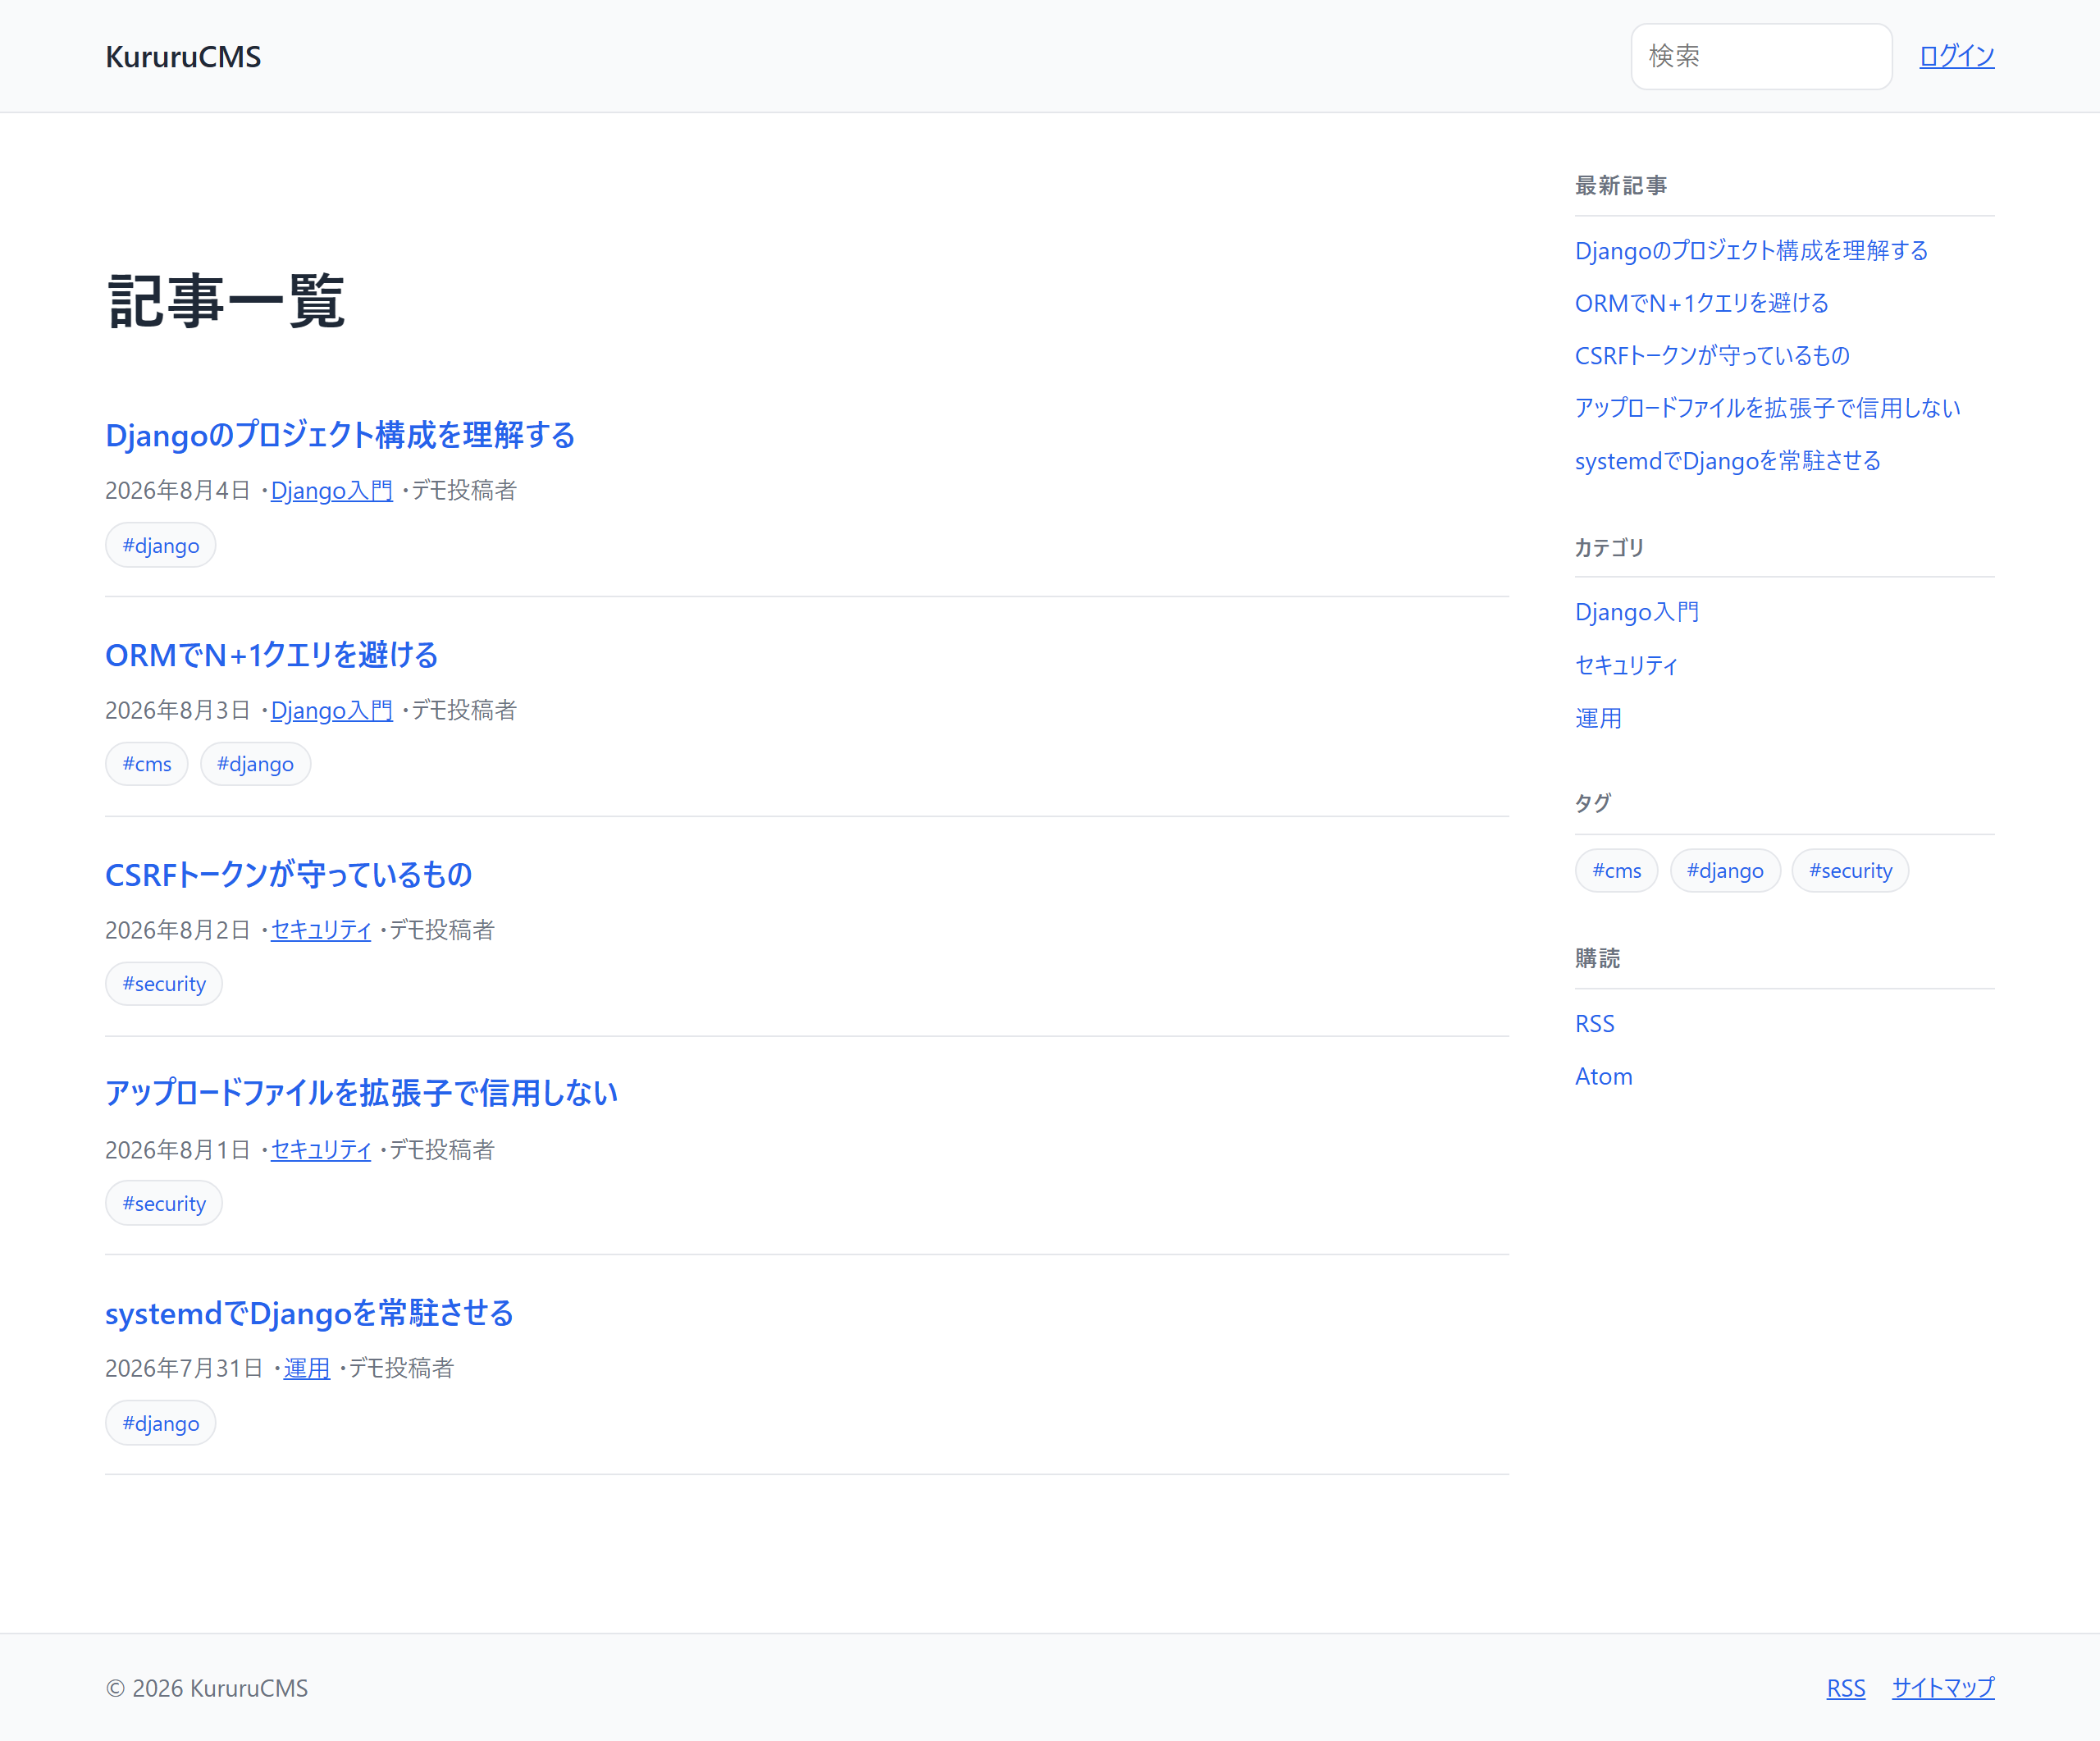Open article systemdでDjangoを常駐させる in the main list
The width and height of the screenshot is (2100, 1741).
[x=309, y=1313]
